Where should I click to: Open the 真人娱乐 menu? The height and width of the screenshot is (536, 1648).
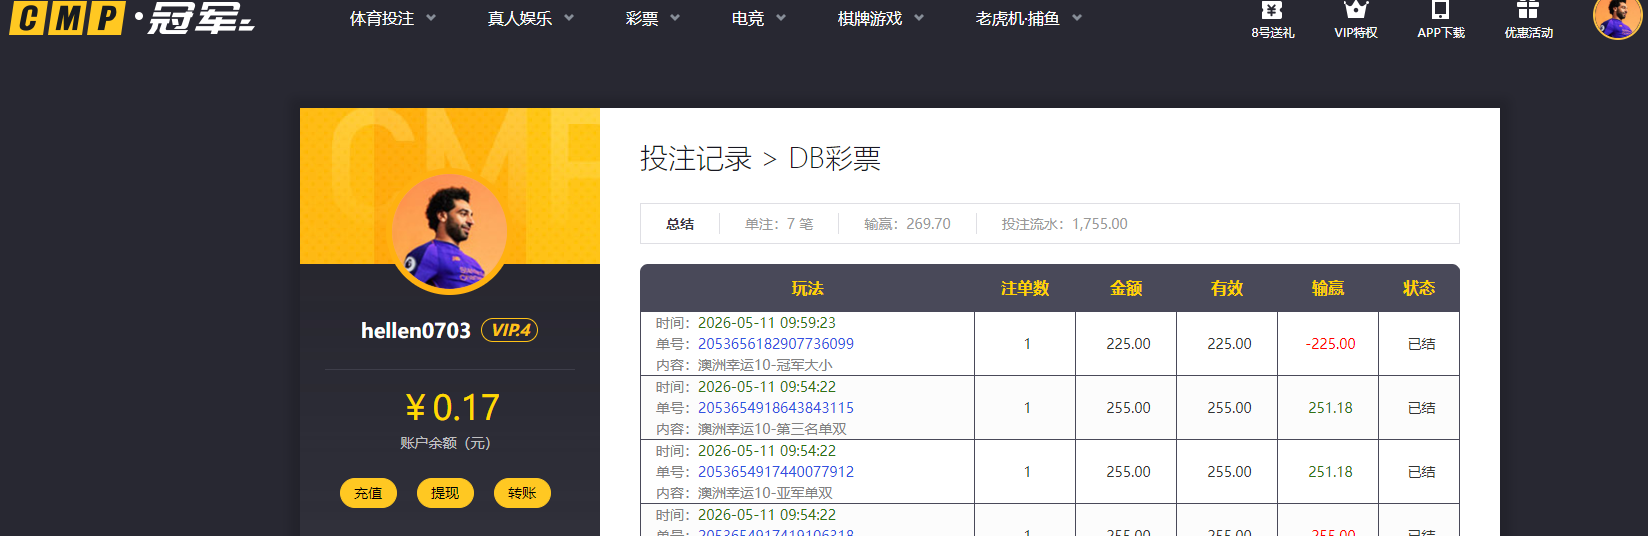(519, 19)
